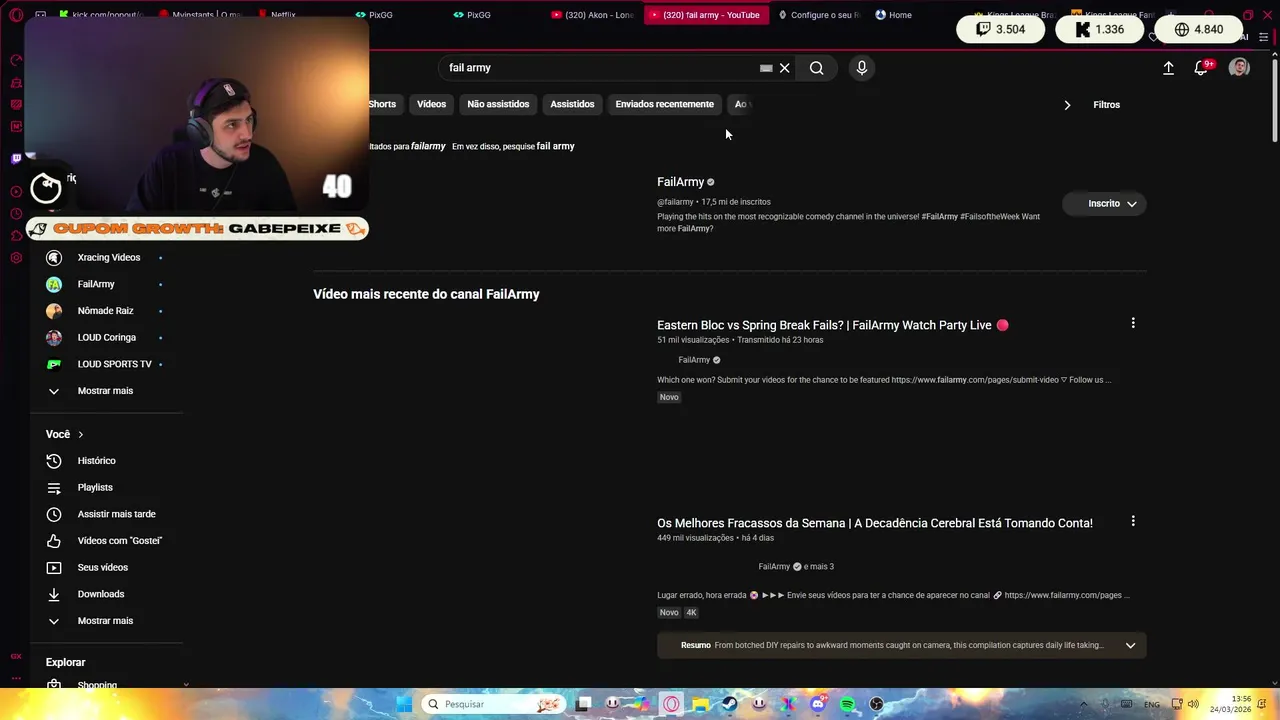1280x720 pixels.
Task: Open Opera GX from the taskbar
Action: pos(671,704)
